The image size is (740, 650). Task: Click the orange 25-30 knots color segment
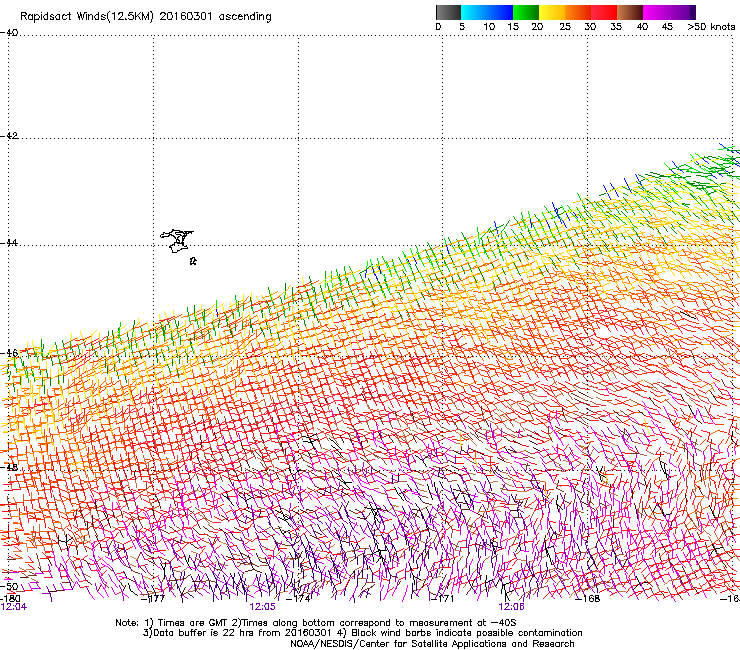578,12
